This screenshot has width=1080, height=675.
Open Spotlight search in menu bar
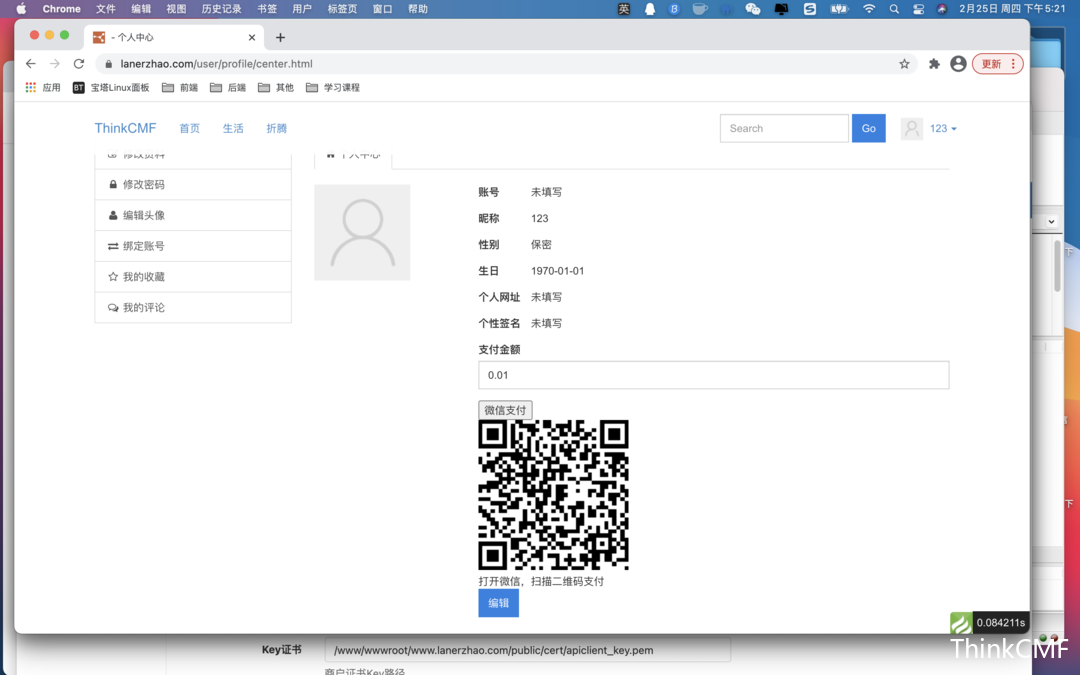pos(894,9)
